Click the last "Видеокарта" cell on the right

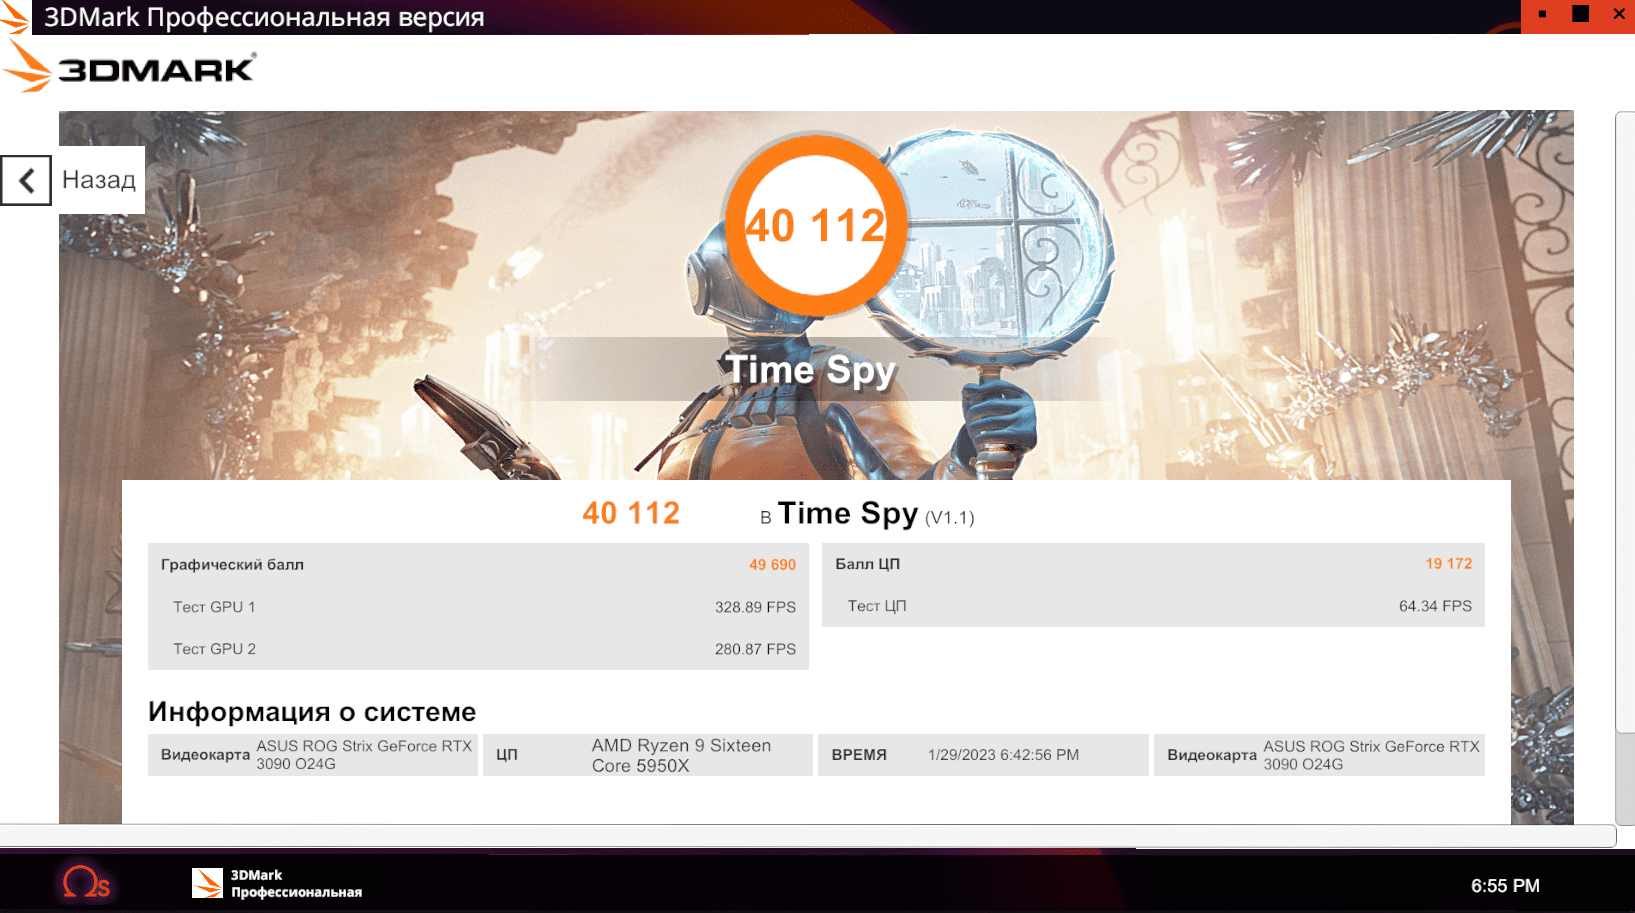point(1319,755)
